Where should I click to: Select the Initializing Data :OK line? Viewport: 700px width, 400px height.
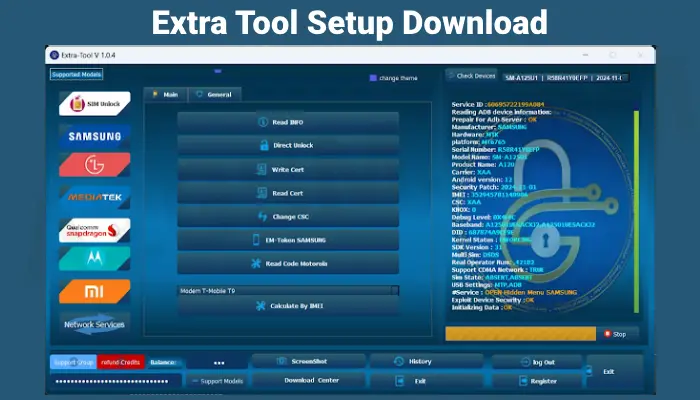point(481,308)
